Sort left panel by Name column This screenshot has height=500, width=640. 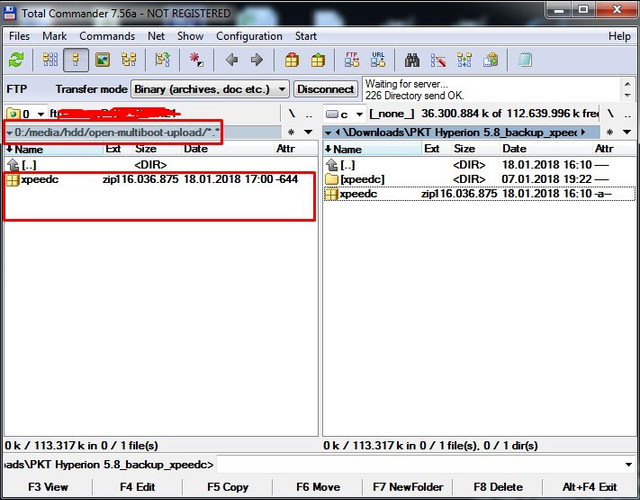coord(54,149)
